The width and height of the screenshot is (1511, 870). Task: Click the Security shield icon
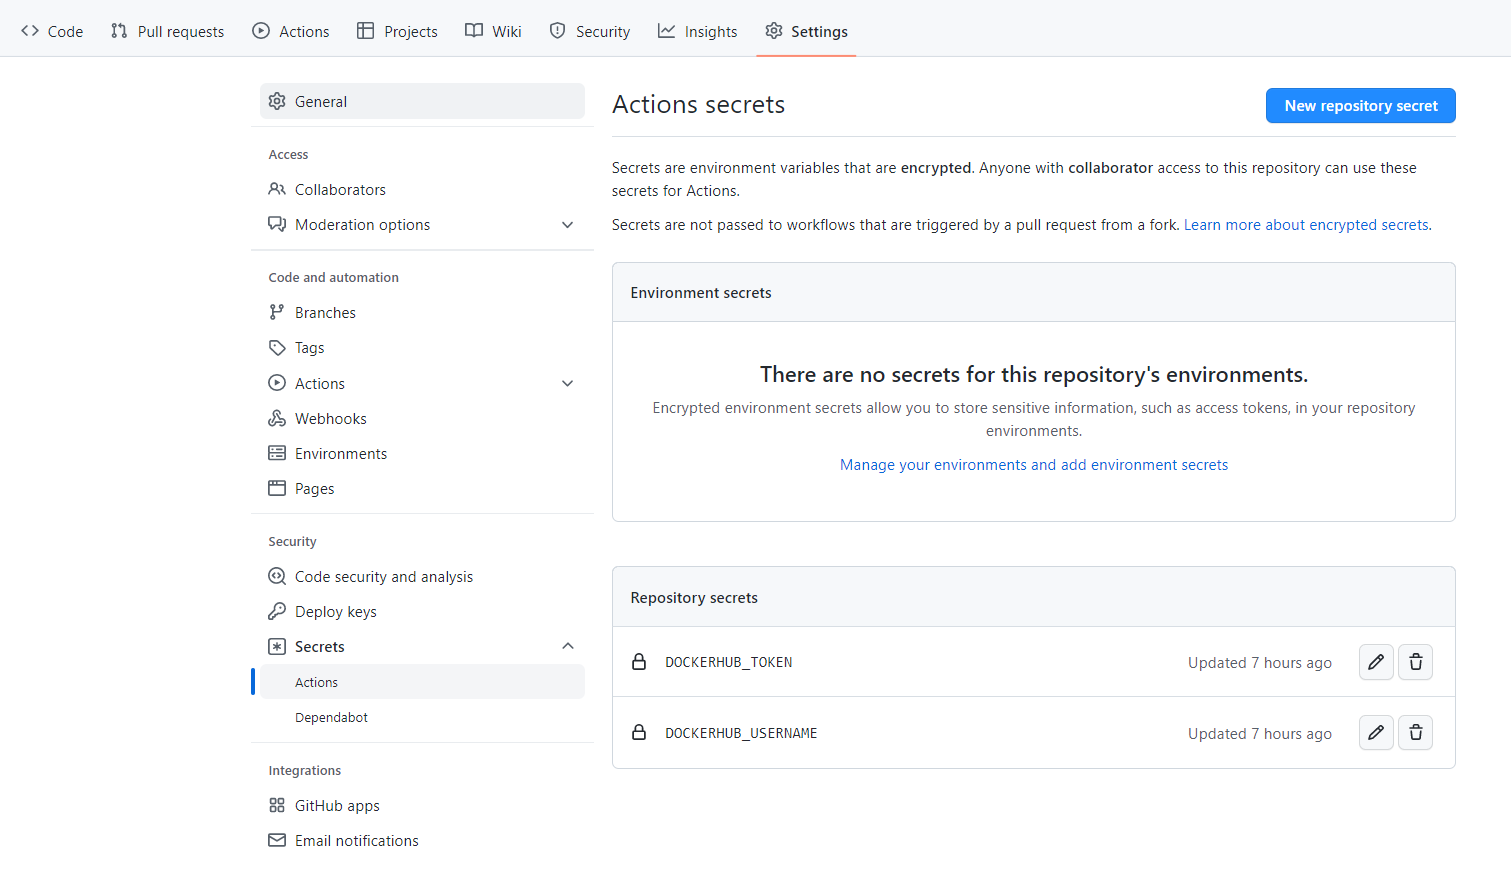(x=558, y=31)
